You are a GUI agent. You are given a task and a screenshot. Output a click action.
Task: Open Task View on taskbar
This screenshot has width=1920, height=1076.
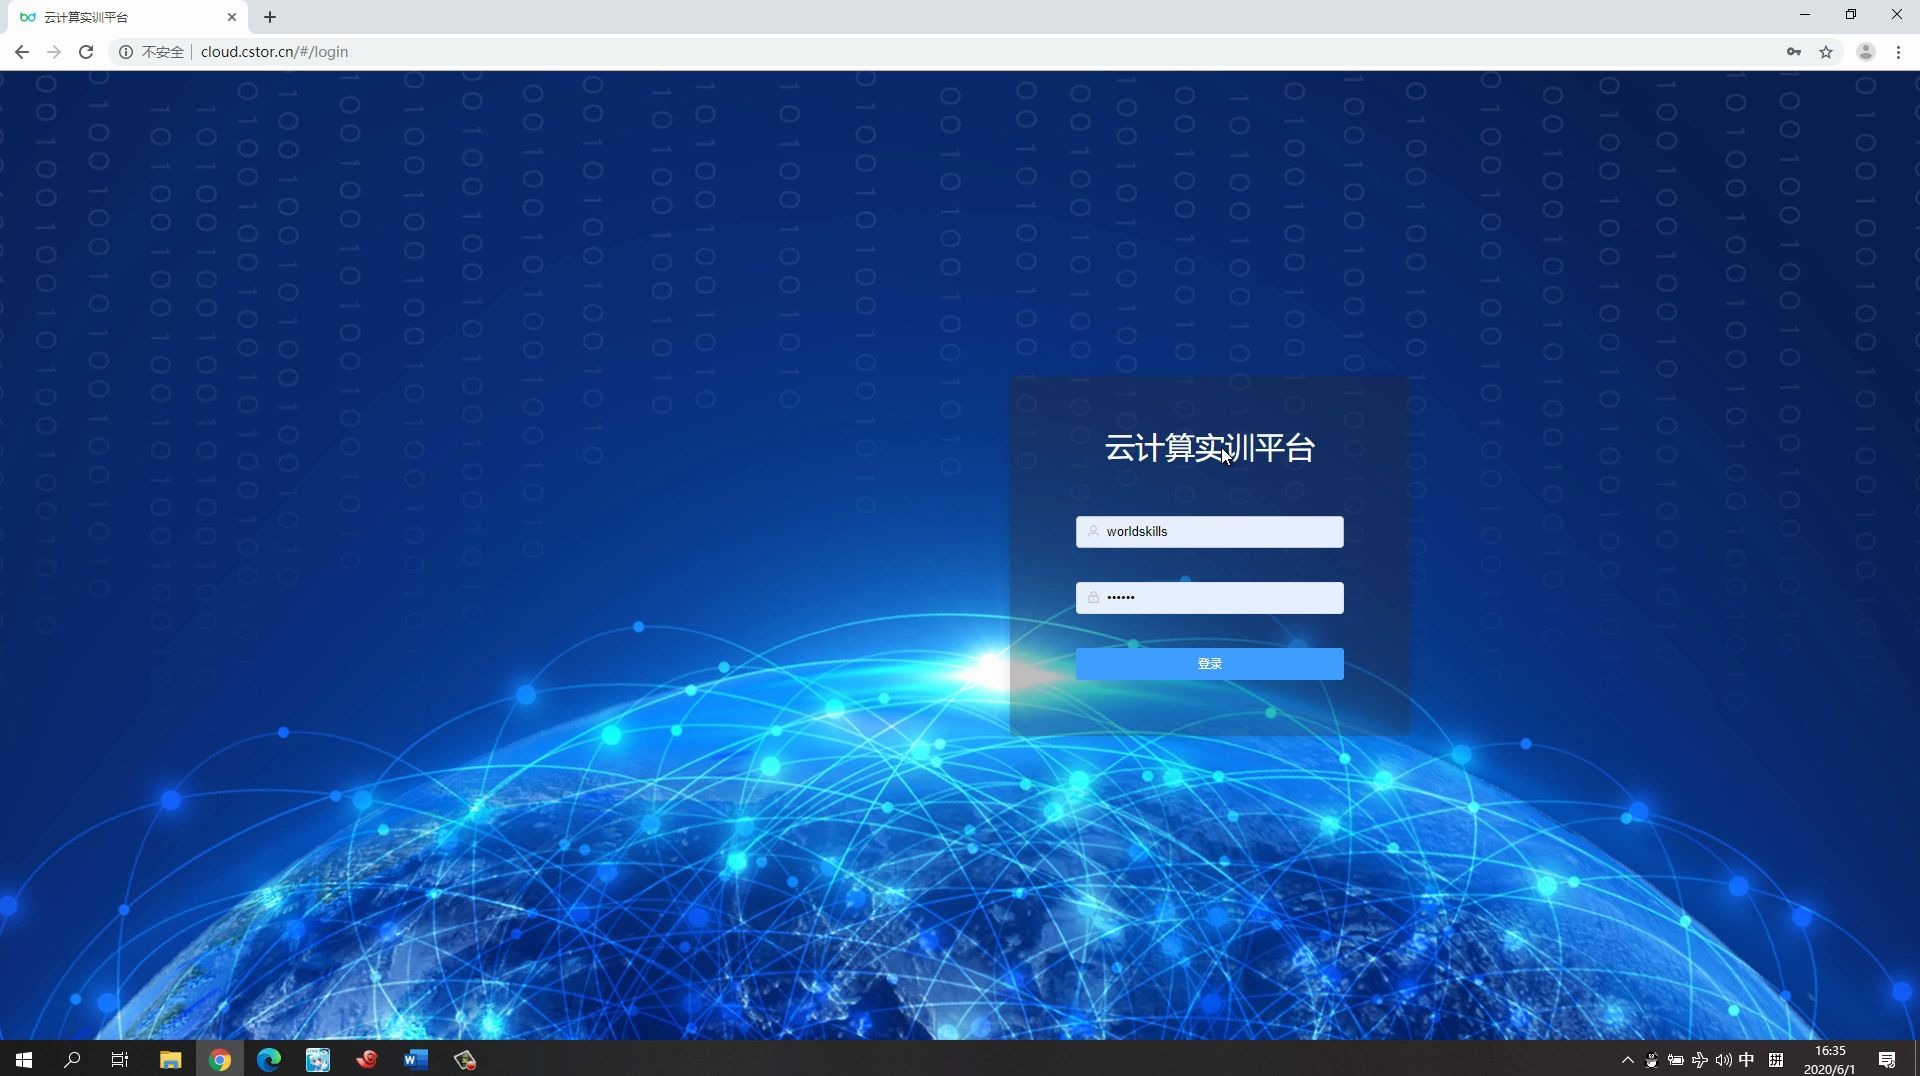pos(120,1059)
